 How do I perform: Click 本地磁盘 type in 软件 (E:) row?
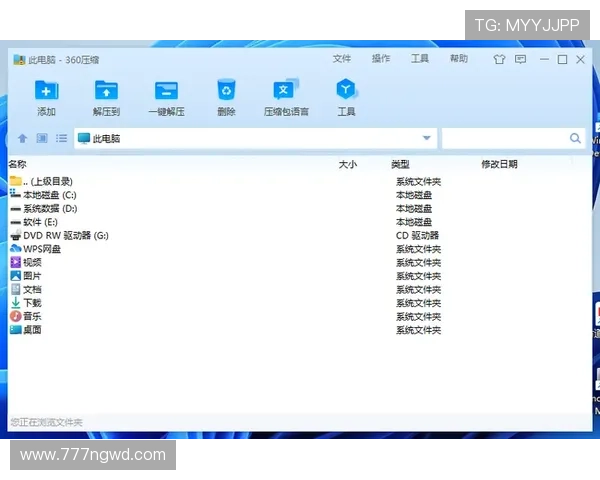tap(414, 222)
